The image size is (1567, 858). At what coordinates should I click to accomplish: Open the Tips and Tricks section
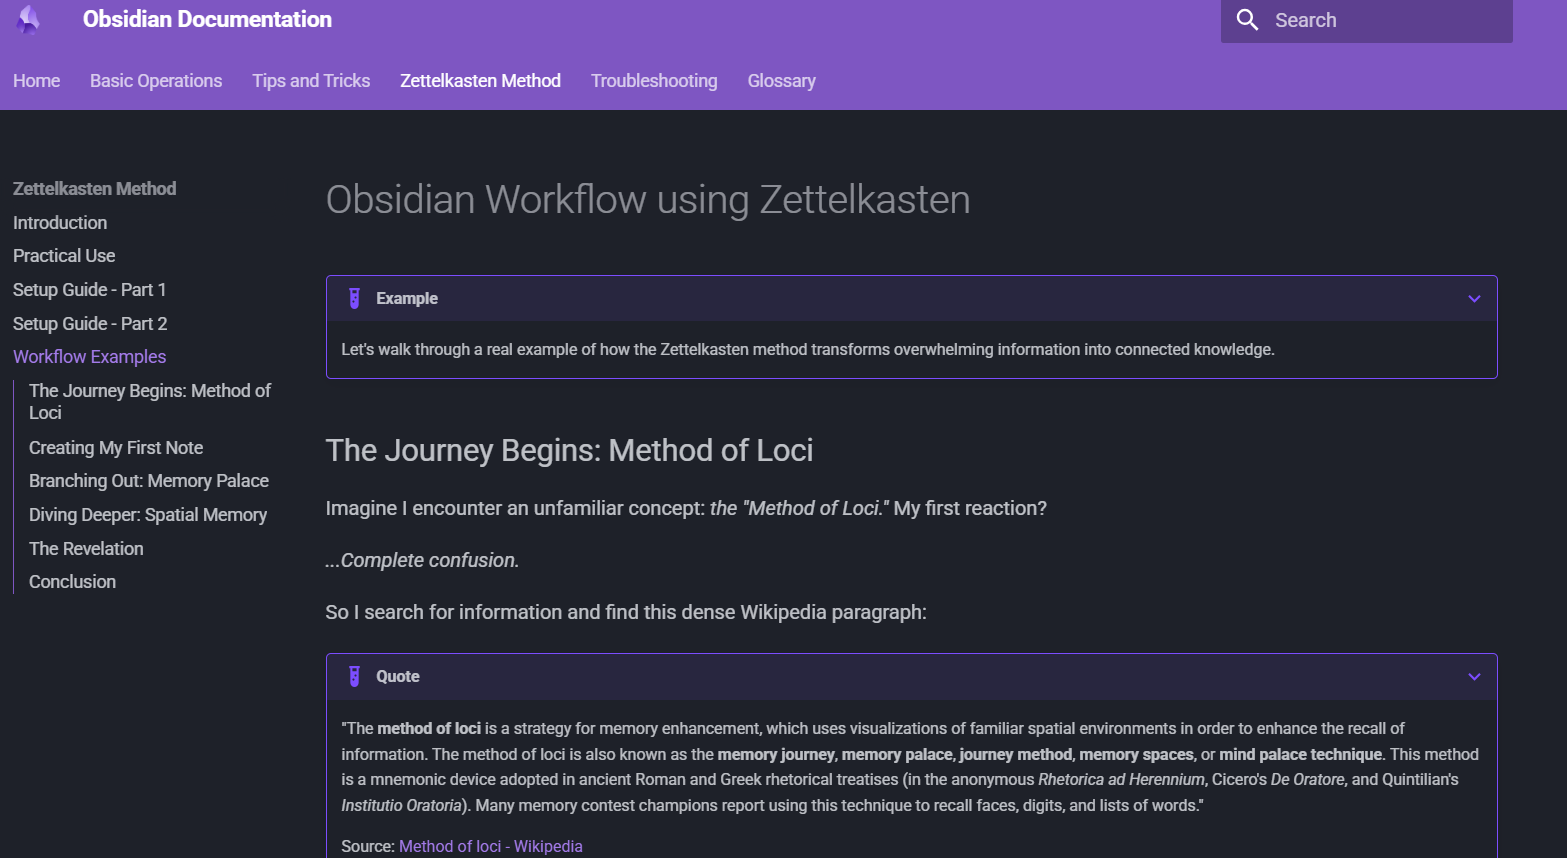pos(311,80)
